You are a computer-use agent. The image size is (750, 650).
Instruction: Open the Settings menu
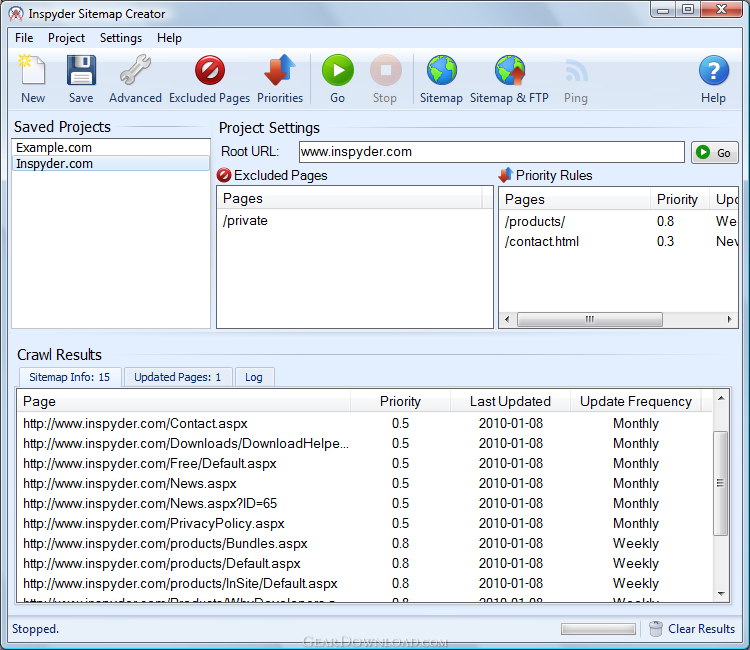pos(121,38)
